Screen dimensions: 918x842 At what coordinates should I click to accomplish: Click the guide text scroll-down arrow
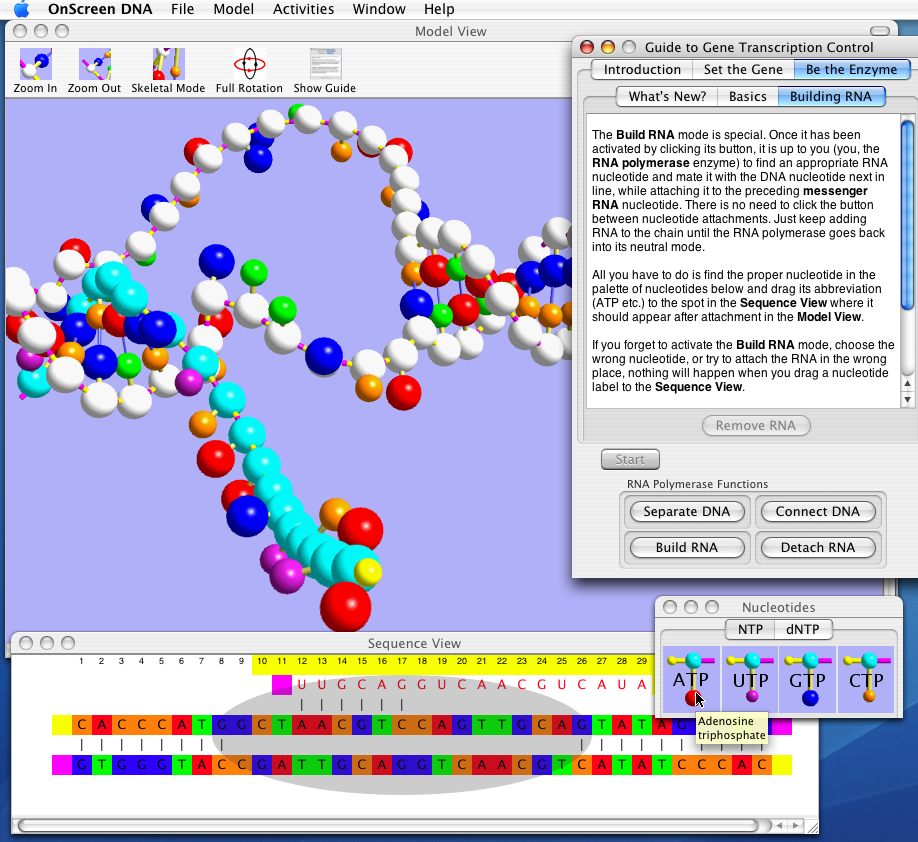click(x=907, y=399)
